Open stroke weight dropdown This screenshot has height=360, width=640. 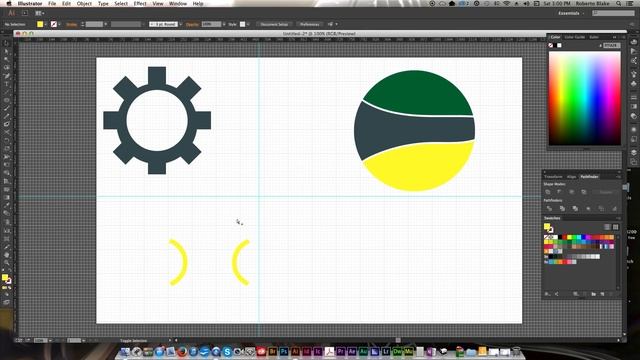coord(106,24)
